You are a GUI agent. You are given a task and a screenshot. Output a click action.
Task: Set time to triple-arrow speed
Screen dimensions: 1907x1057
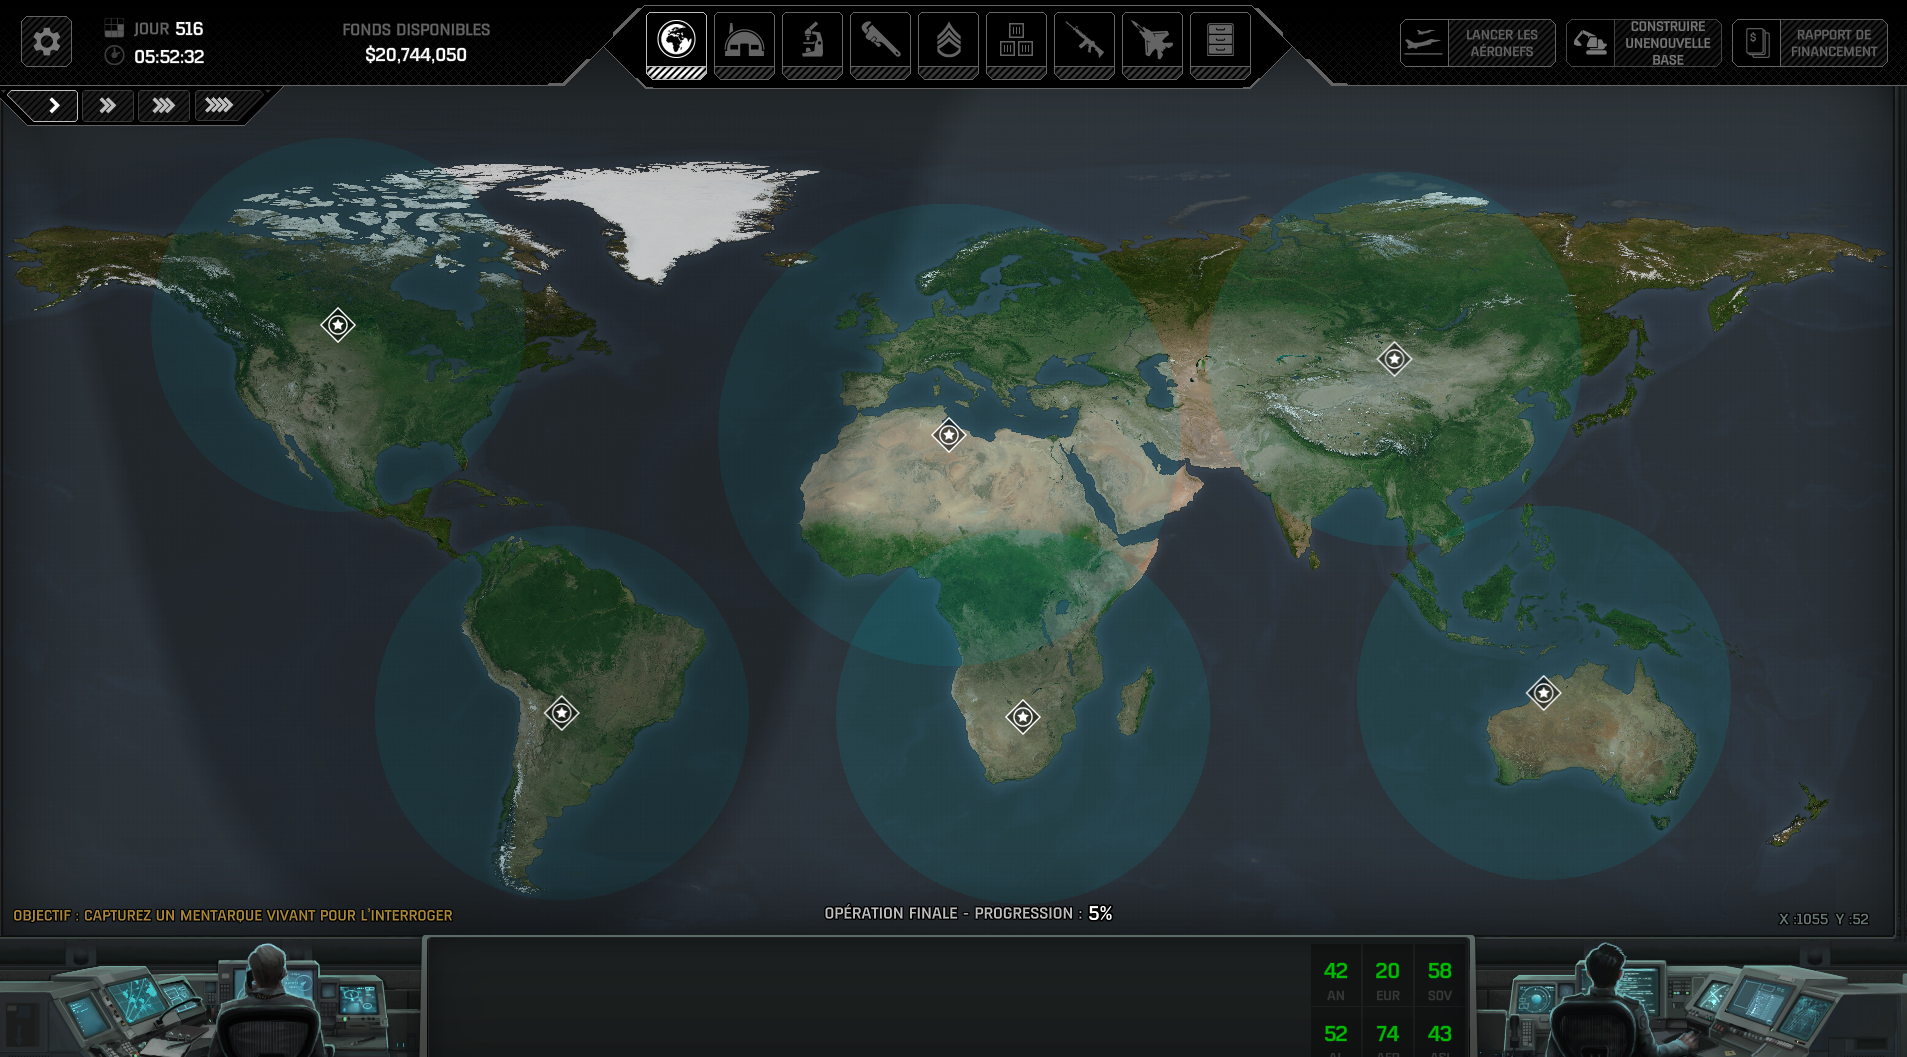[163, 105]
